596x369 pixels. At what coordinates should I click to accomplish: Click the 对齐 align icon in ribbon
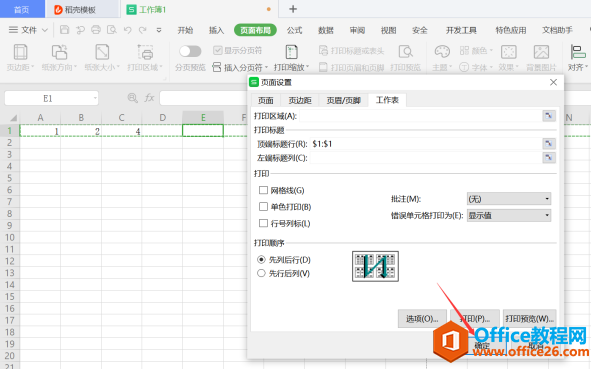[578, 52]
